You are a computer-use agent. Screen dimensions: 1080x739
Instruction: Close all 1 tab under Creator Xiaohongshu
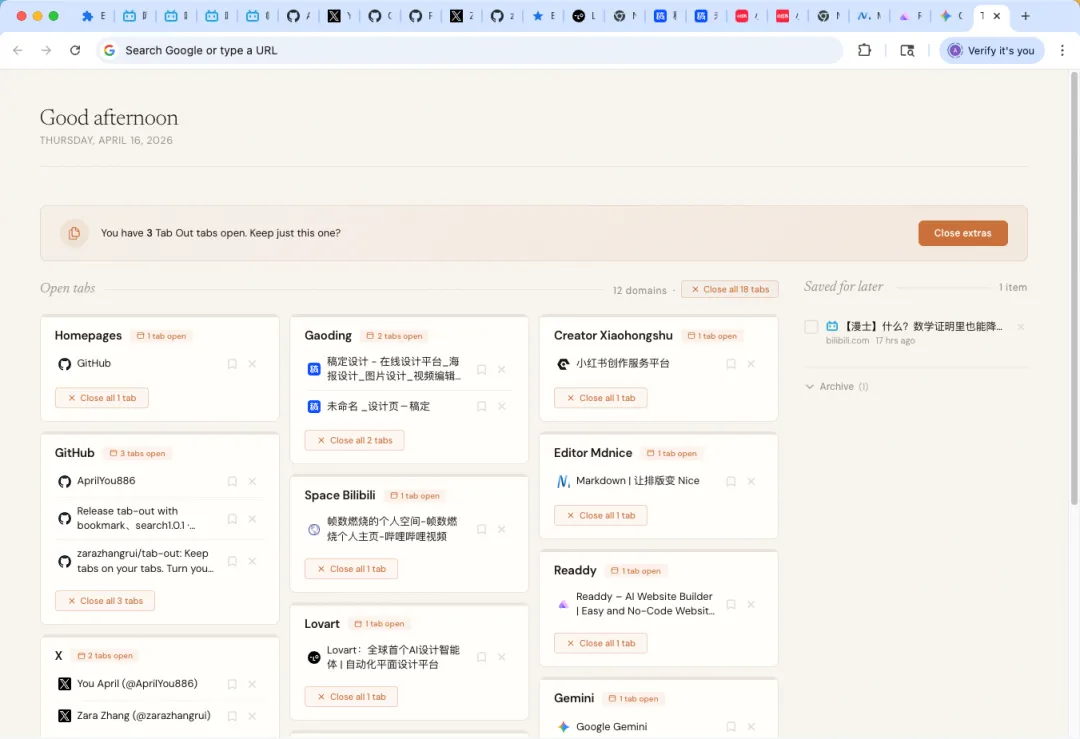point(601,398)
